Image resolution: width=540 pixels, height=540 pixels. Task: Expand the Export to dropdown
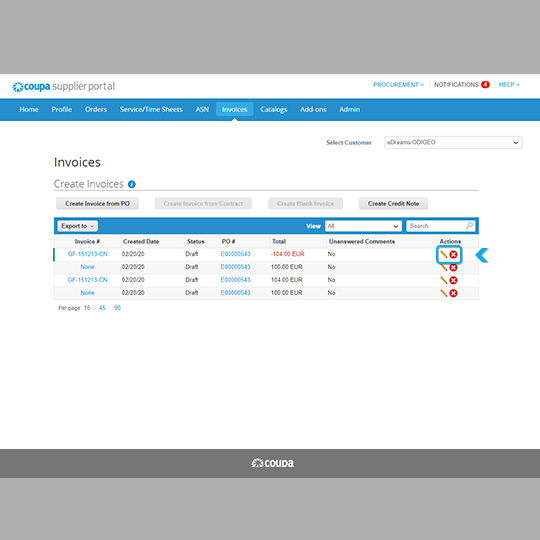[77, 226]
